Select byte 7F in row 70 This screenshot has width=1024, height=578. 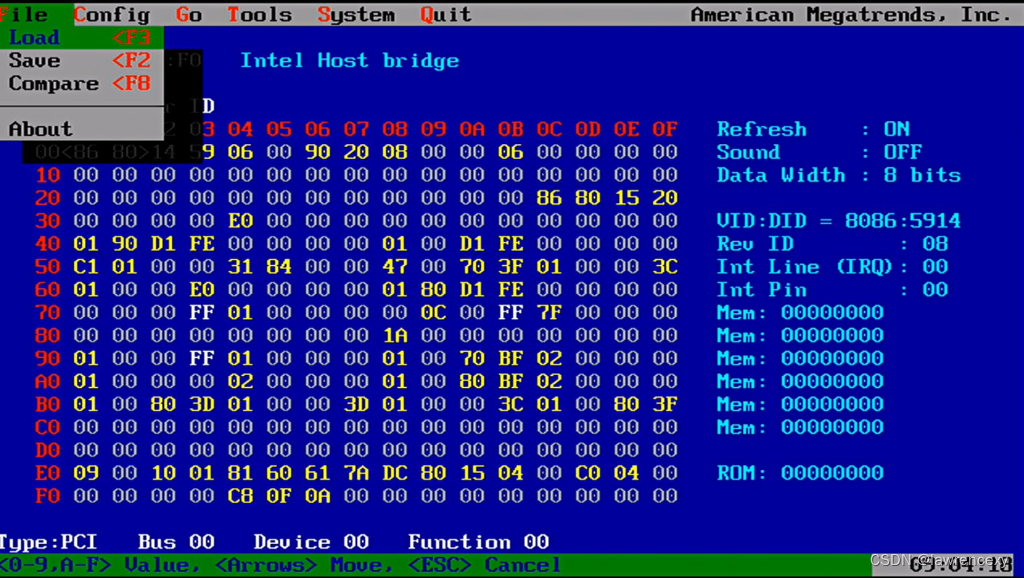pos(549,312)
